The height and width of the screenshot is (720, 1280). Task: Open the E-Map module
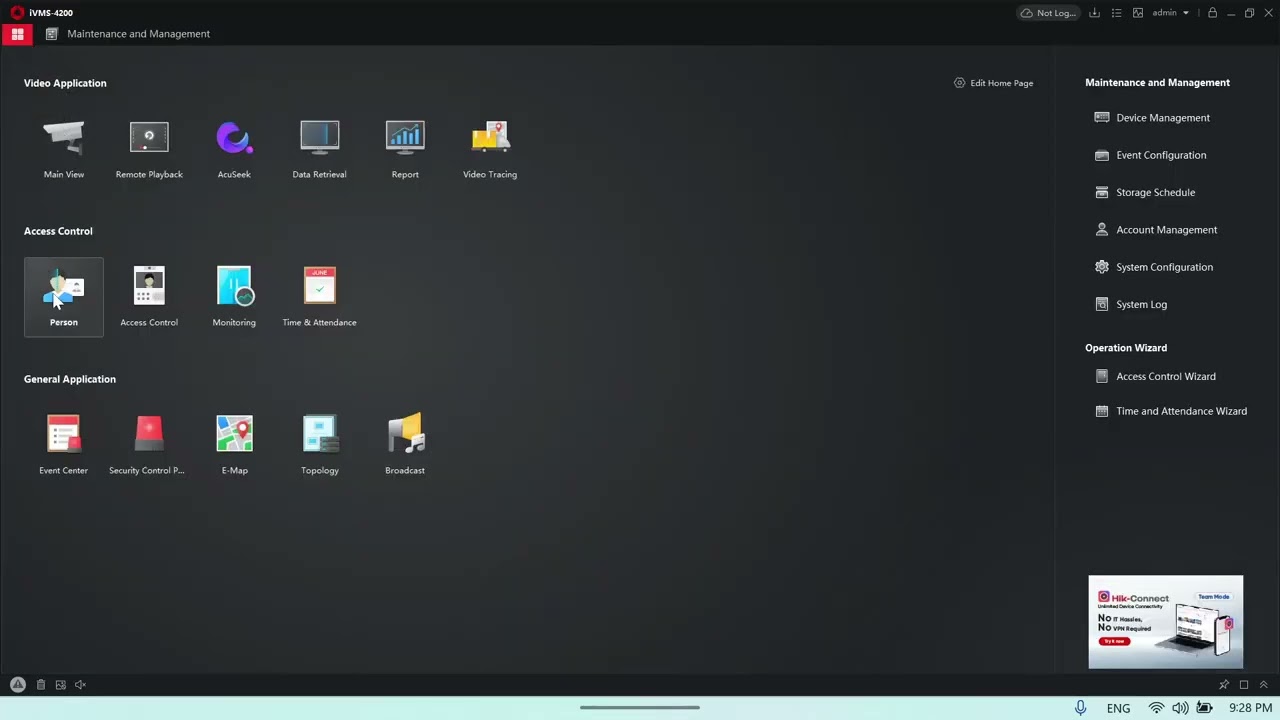pyautogui.click(x=234, y=445)
